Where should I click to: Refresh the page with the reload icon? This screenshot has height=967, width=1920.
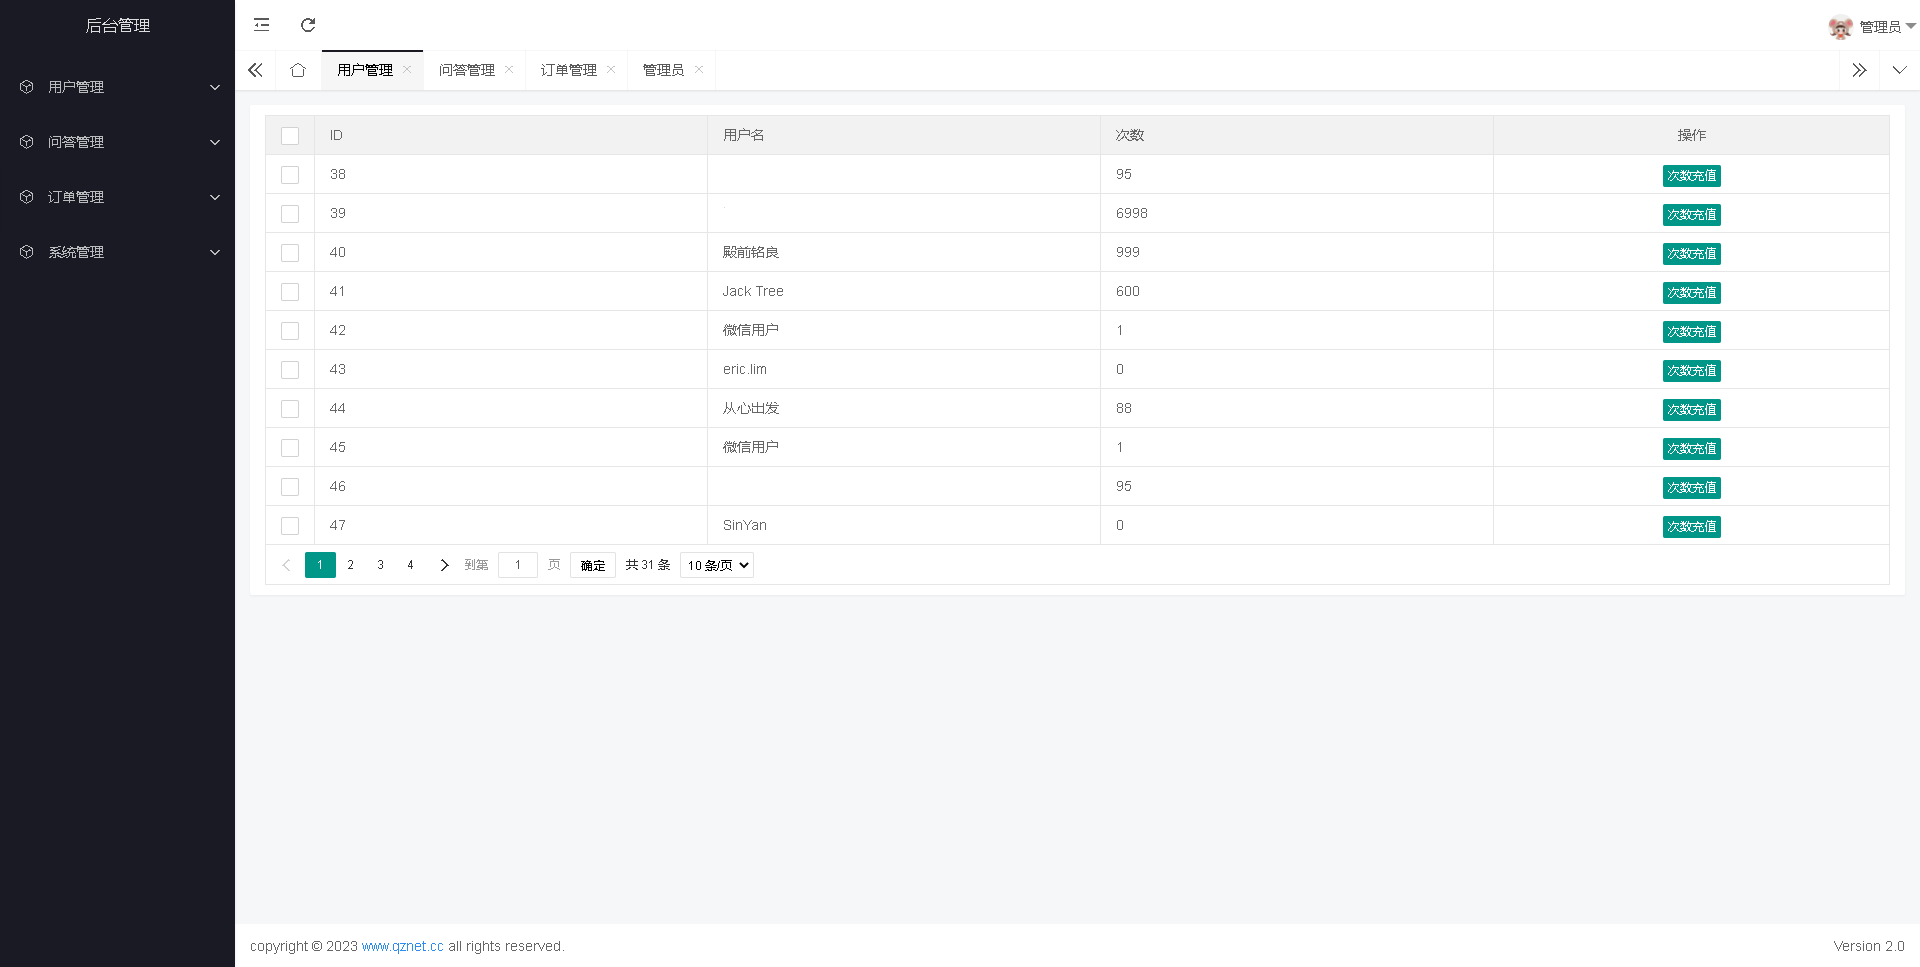[308, 25]
